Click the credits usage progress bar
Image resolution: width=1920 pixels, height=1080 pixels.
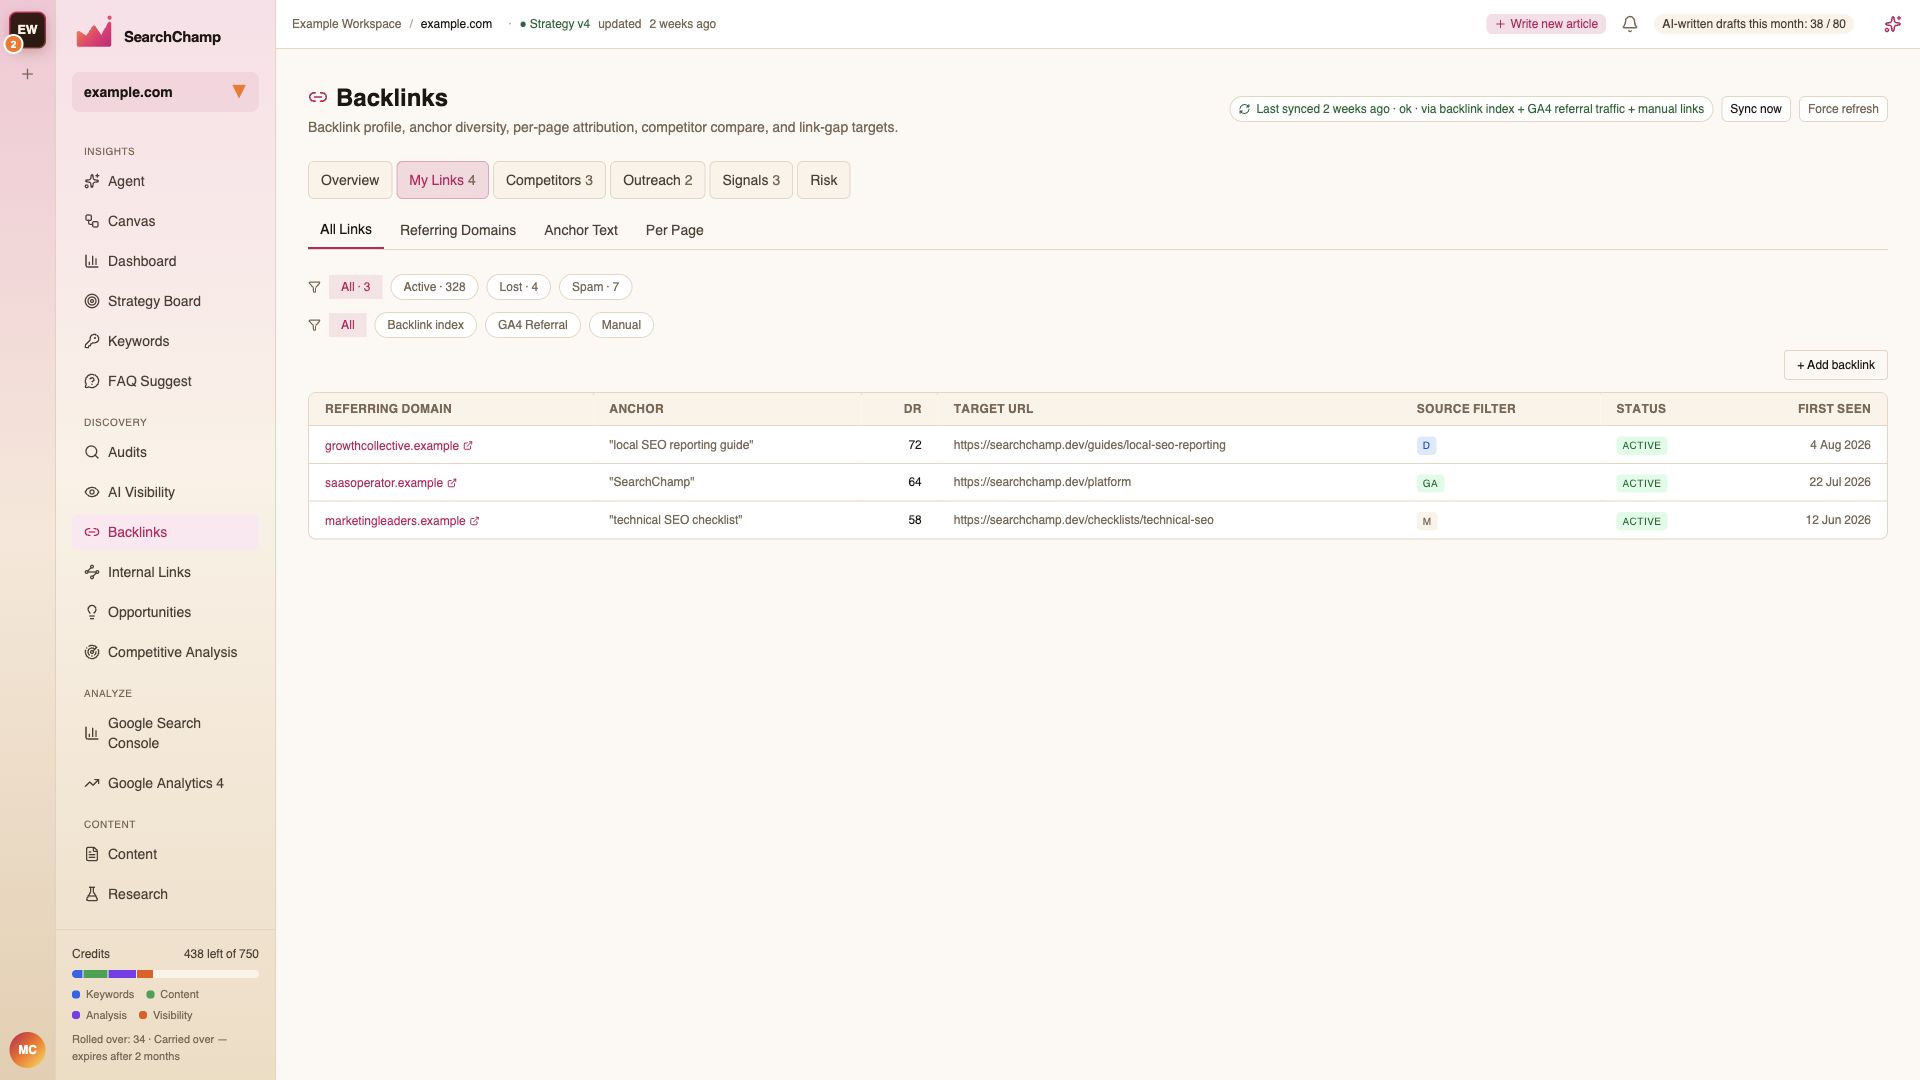165,974
